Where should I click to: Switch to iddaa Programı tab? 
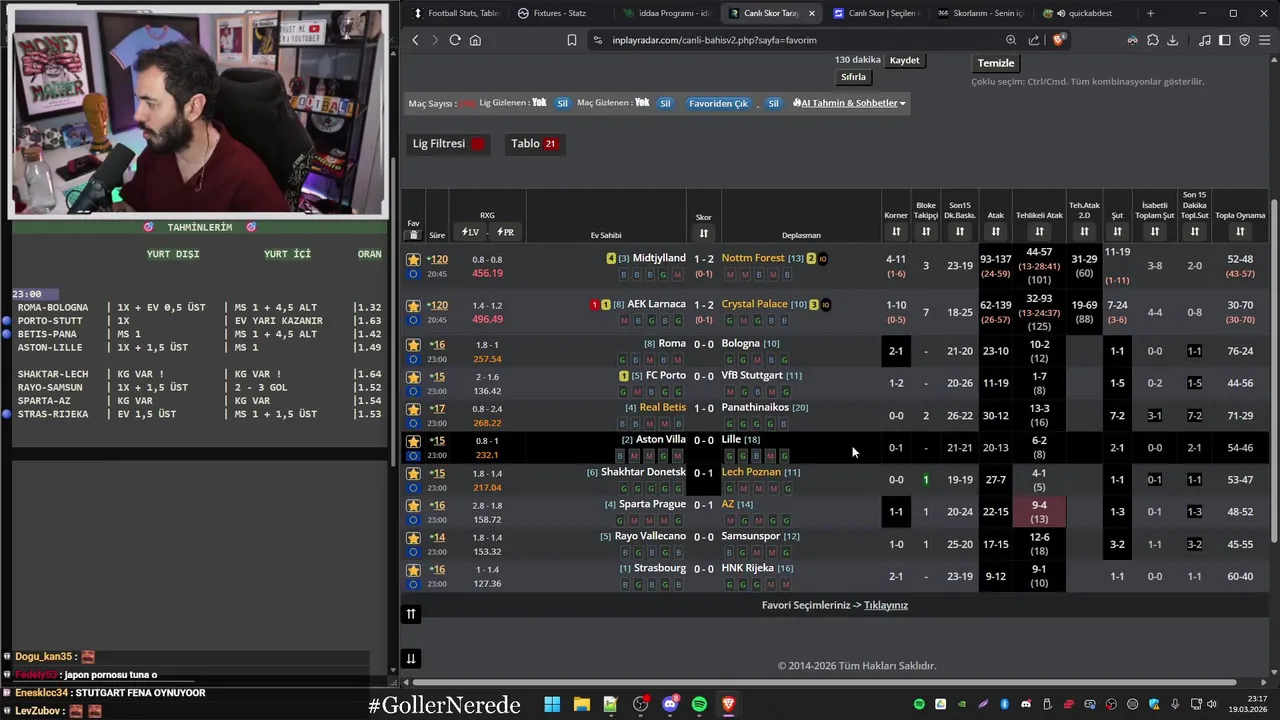(x=666, y=13)
